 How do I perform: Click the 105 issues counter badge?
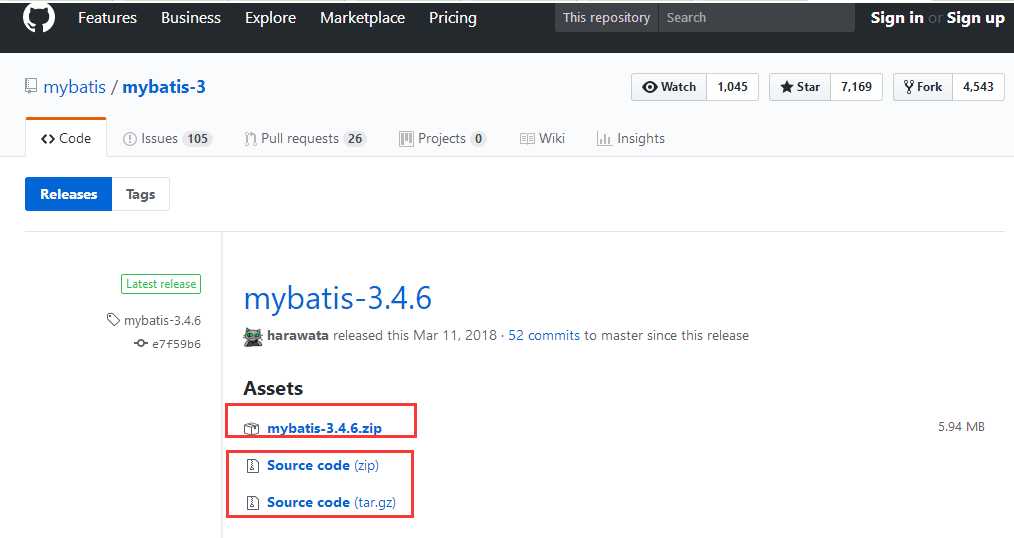[x=197, y=138]
